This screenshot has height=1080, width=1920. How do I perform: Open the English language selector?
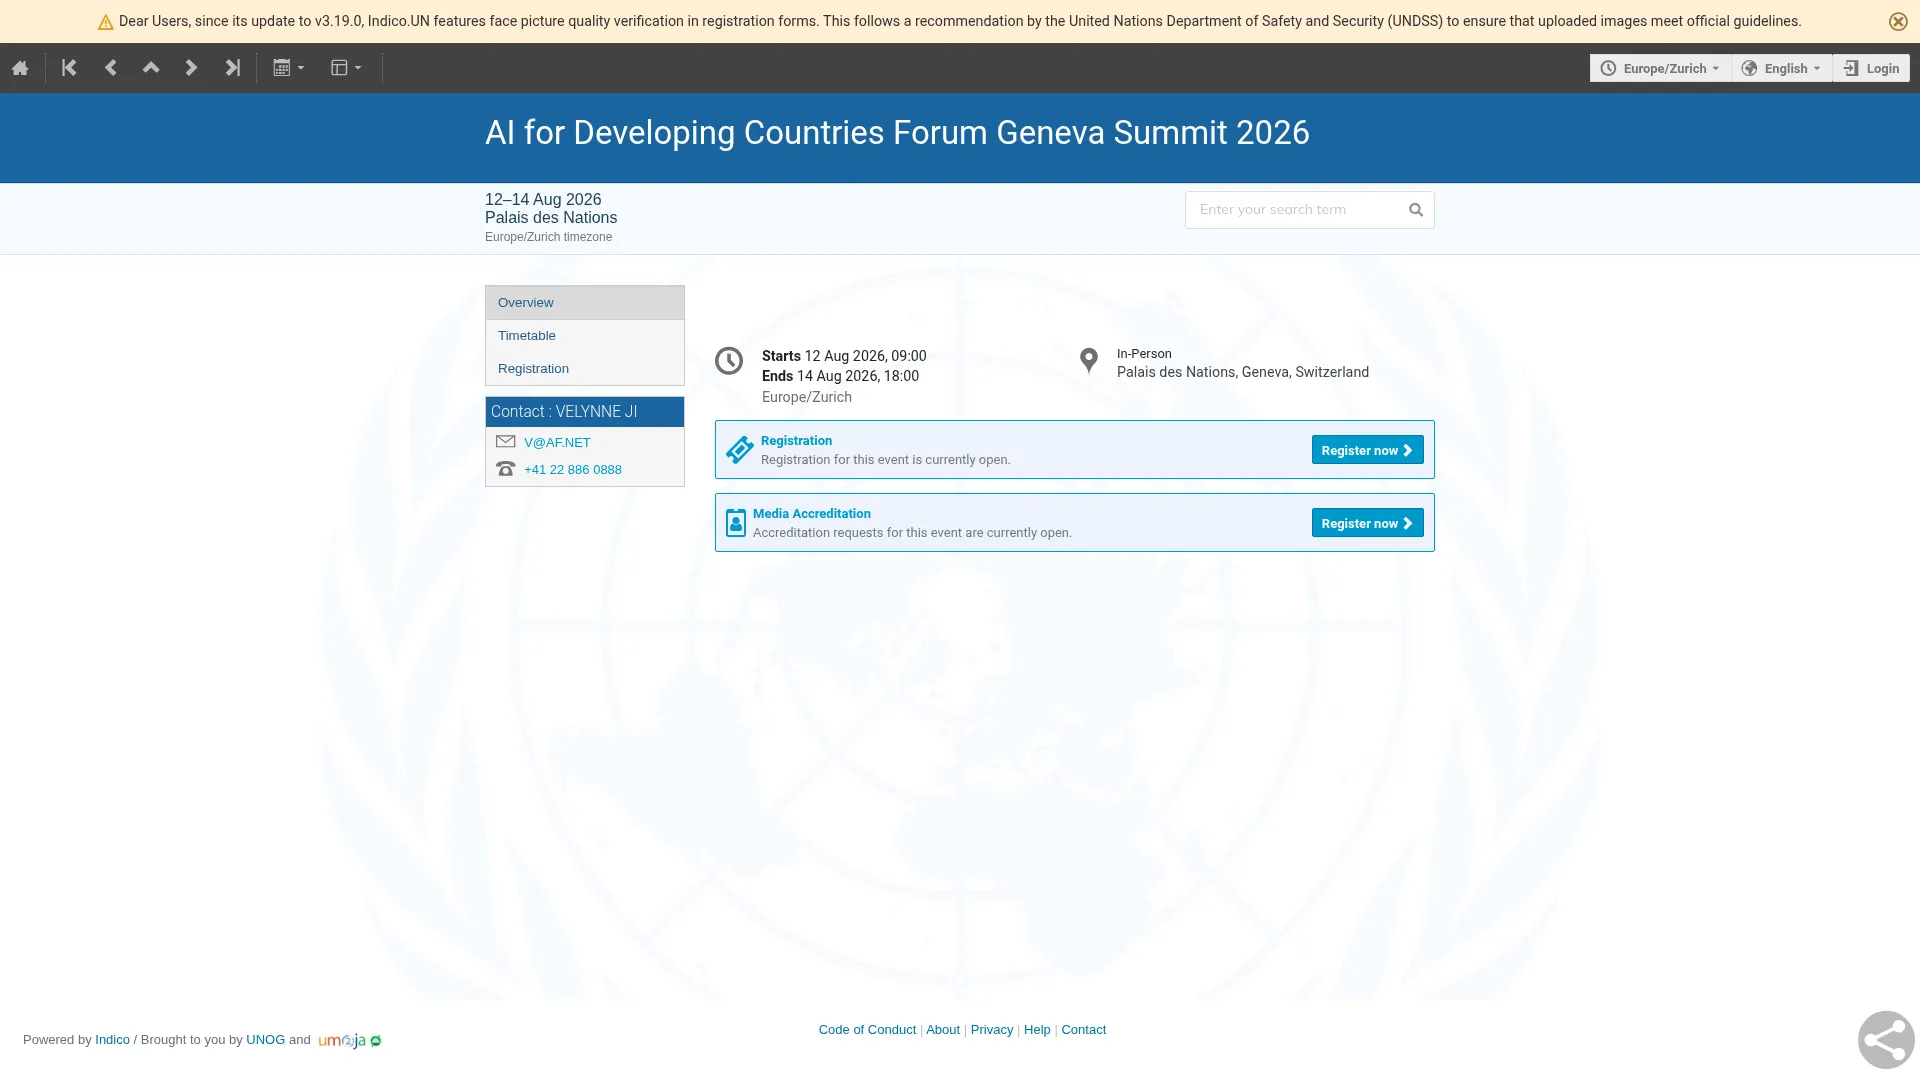(x=1781, y=68)
